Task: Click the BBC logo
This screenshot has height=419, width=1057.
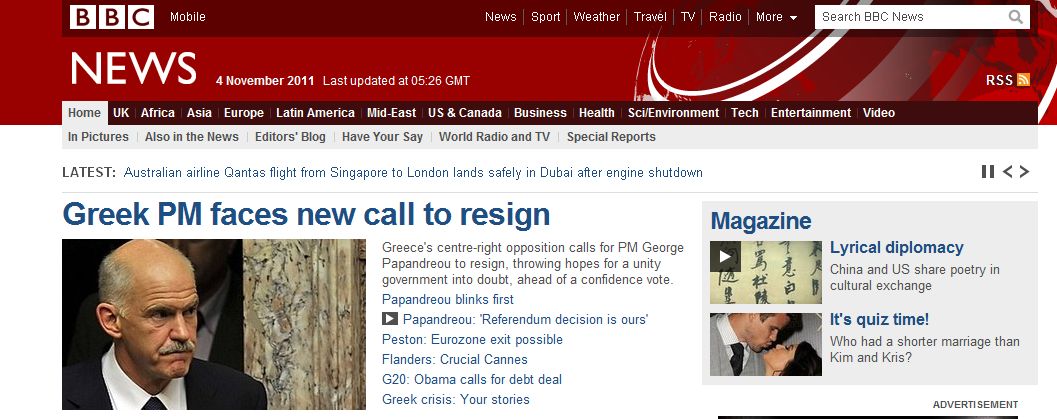Action: pos(112,17)
